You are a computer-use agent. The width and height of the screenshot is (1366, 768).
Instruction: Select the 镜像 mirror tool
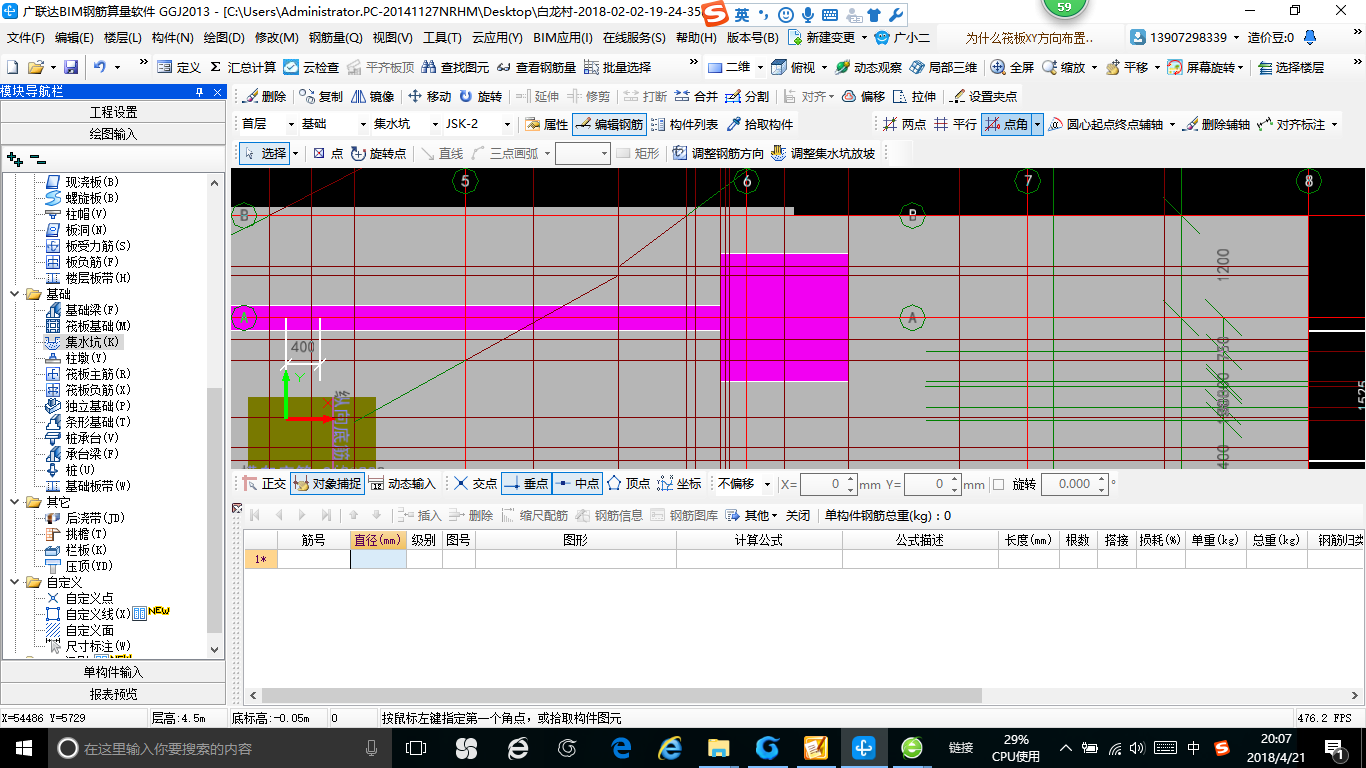coord(372,97)
